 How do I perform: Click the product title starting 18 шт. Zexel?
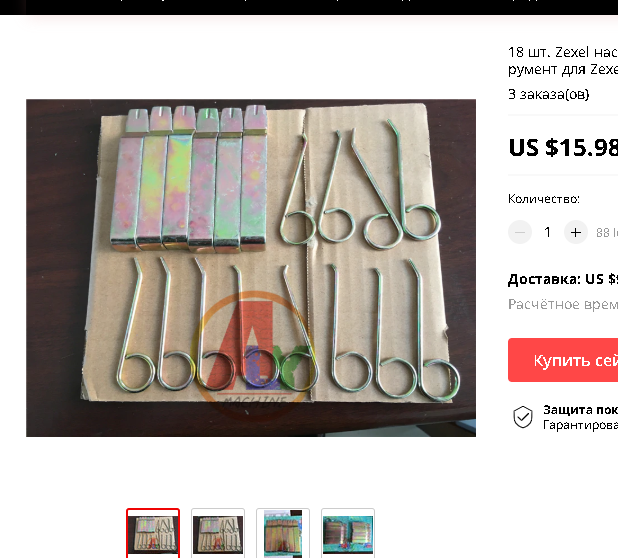click(563, 60)
